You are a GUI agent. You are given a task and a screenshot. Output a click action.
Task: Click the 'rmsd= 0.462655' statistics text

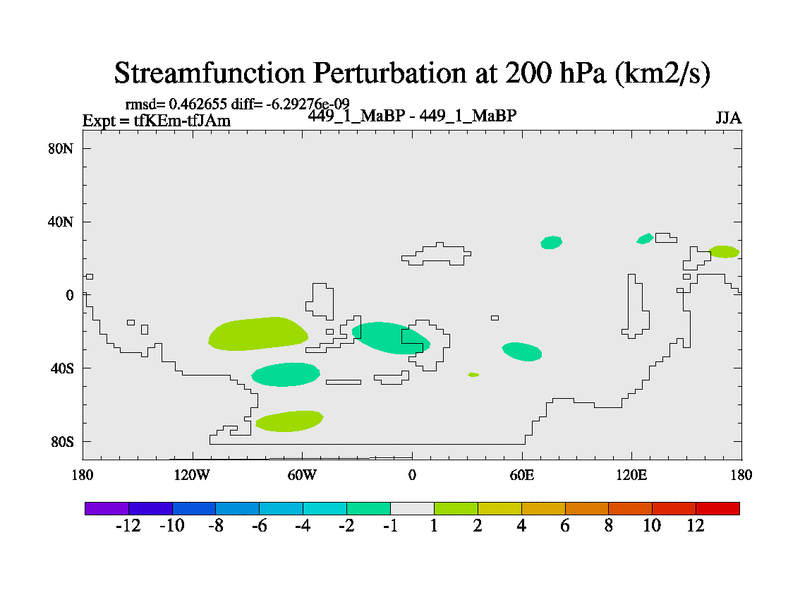pyautogui.click(x=176, y=104)
